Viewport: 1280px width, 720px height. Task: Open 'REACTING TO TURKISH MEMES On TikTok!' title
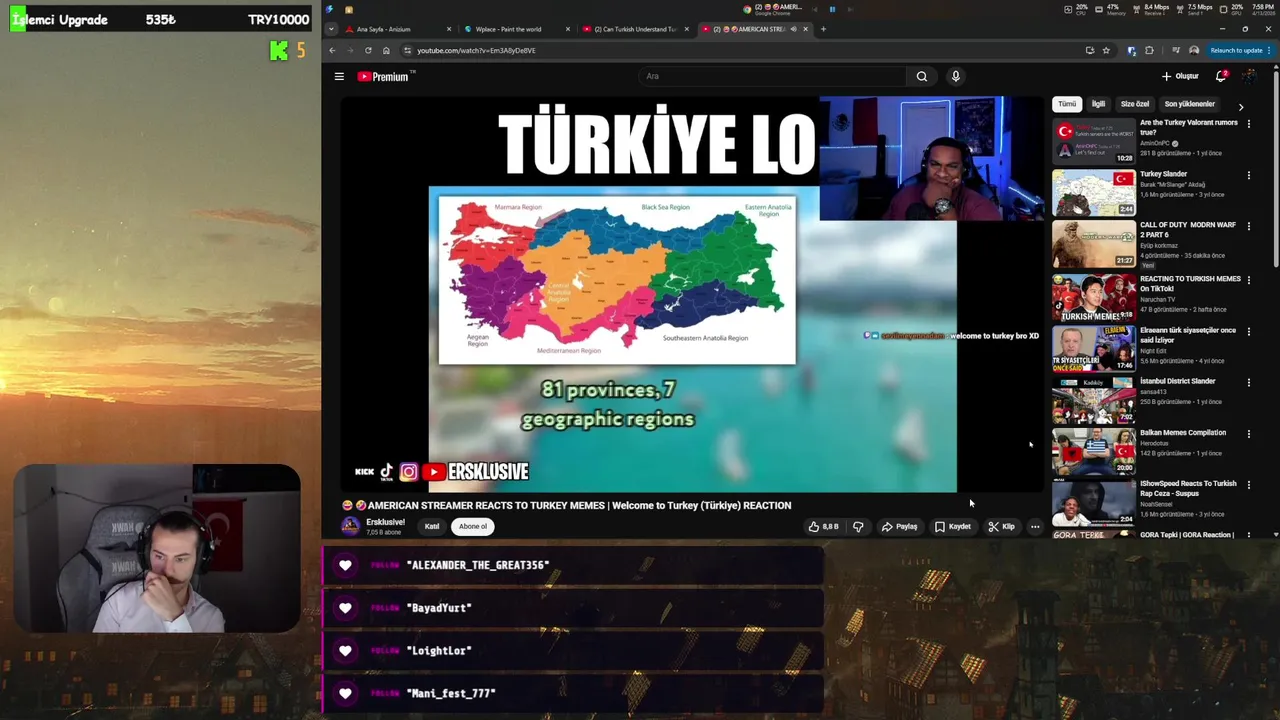[x=1190, y=283]
